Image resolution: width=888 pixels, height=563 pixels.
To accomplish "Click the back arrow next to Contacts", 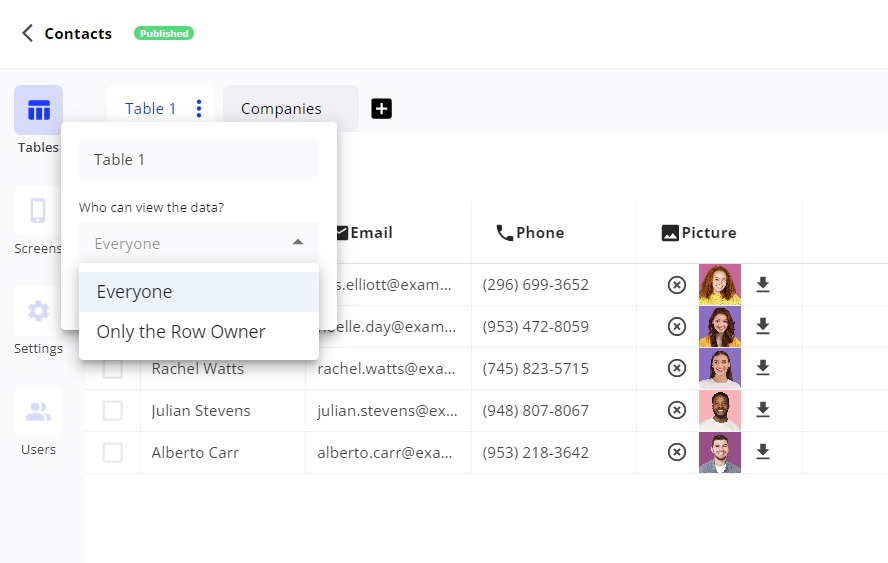I will (x=27, y=33).
